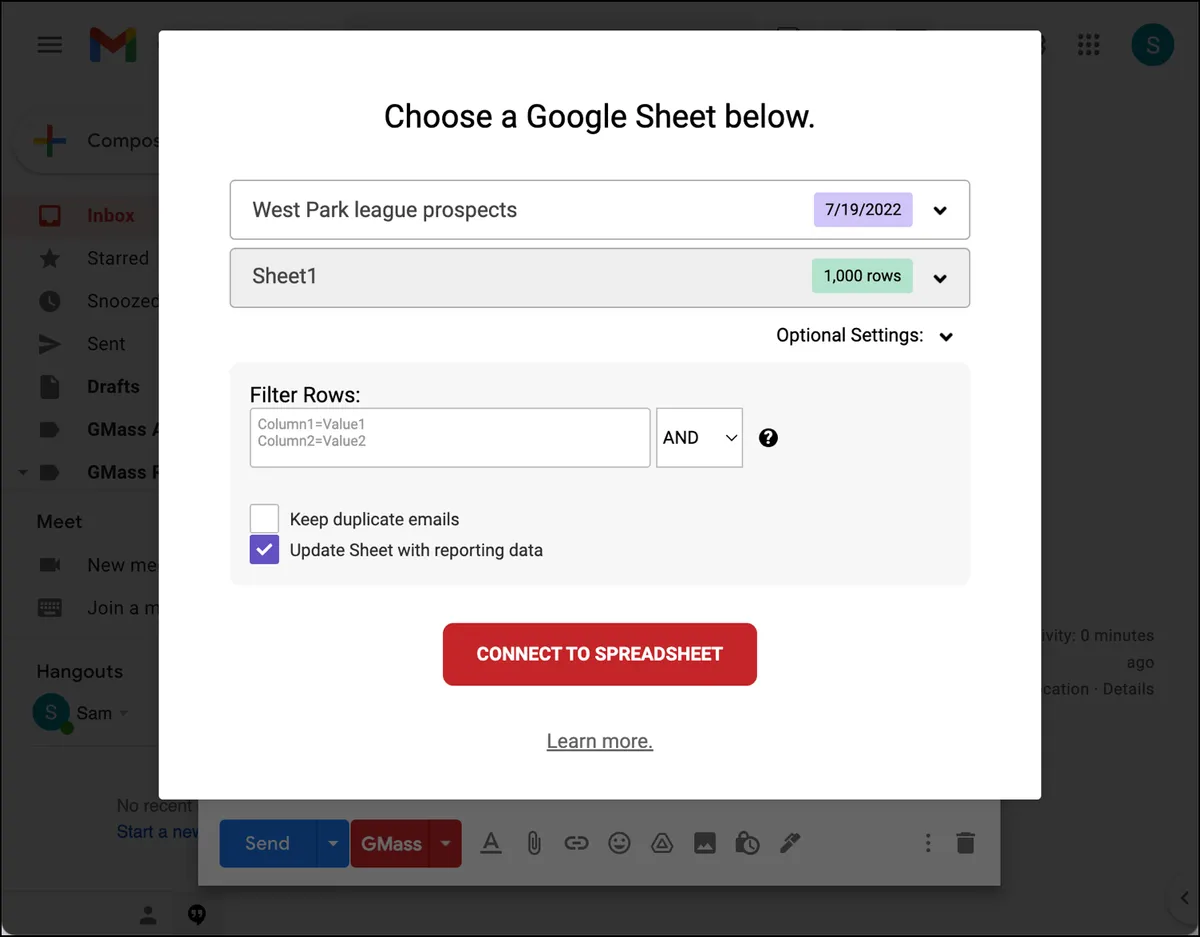Click the red GMass button
This screenshot has height=937, width=1200.
[x=391, y=844]
